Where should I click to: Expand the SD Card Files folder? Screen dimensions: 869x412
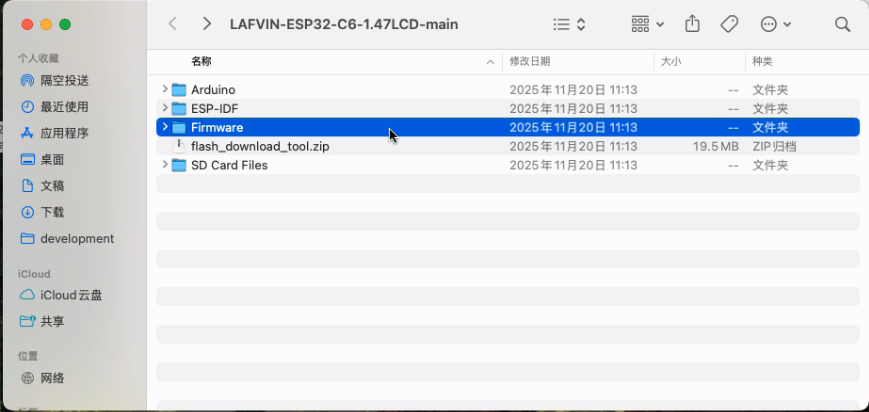(x=165, y=165)
